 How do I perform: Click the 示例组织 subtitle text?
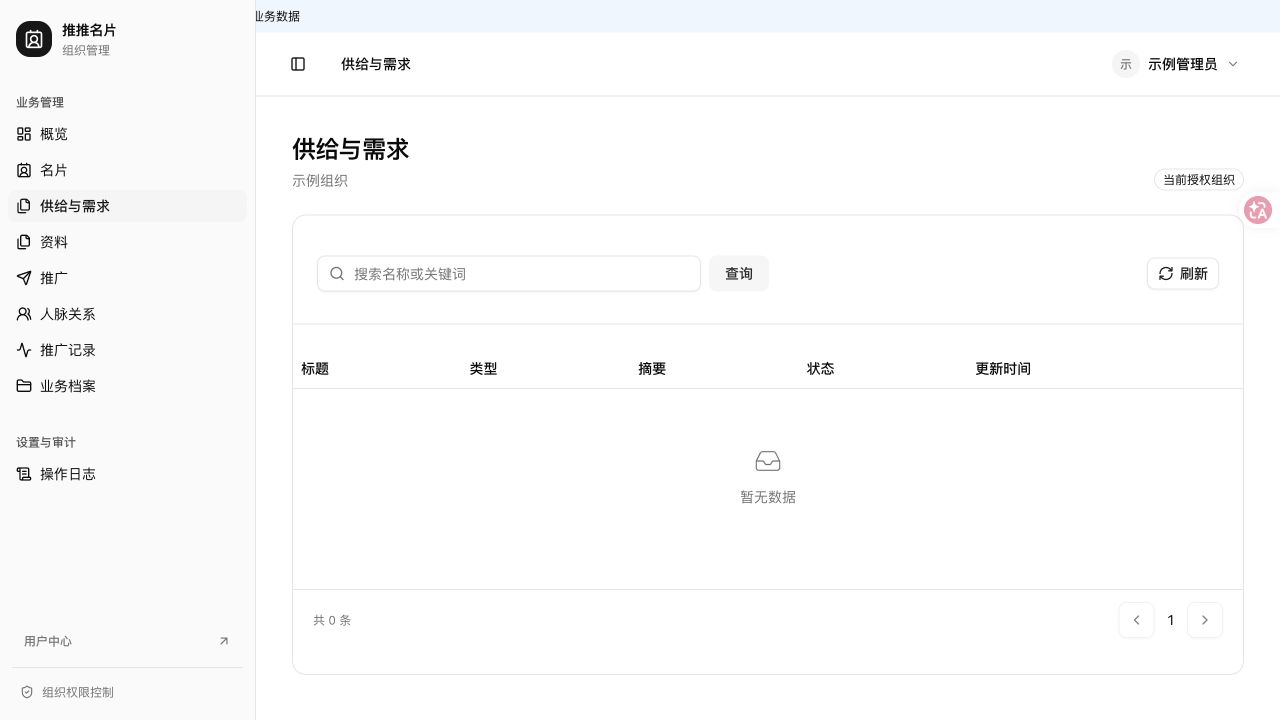(x=320, y=181)
